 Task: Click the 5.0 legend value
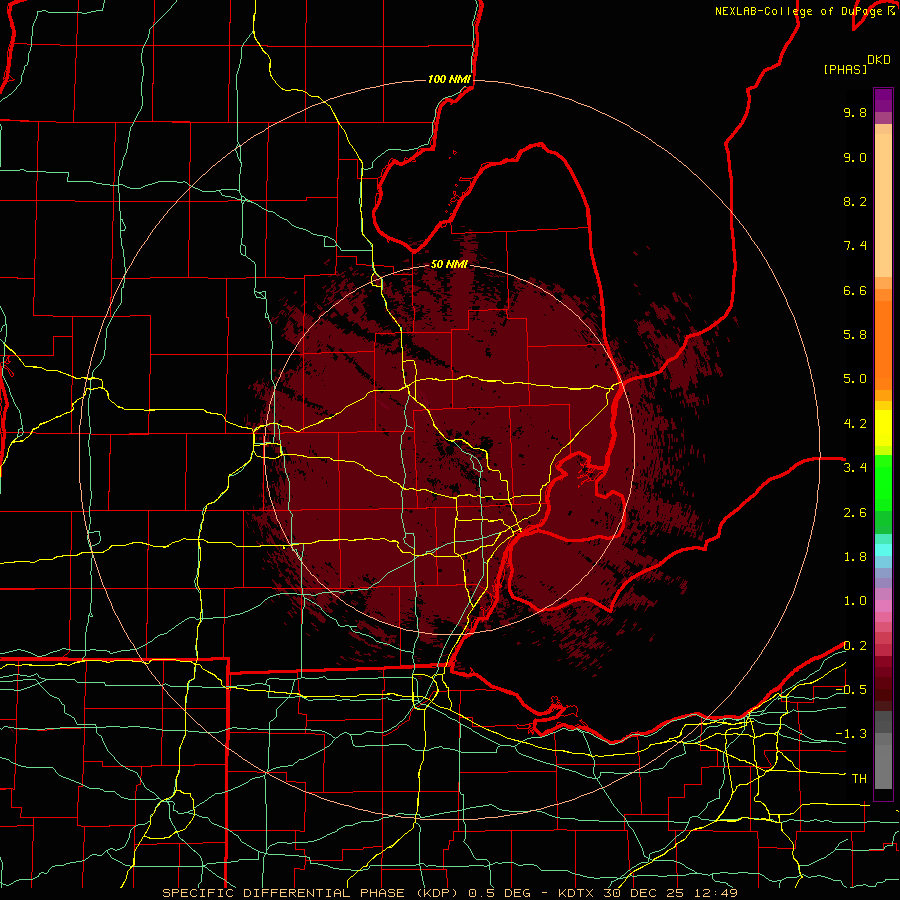tap(855, 379)
